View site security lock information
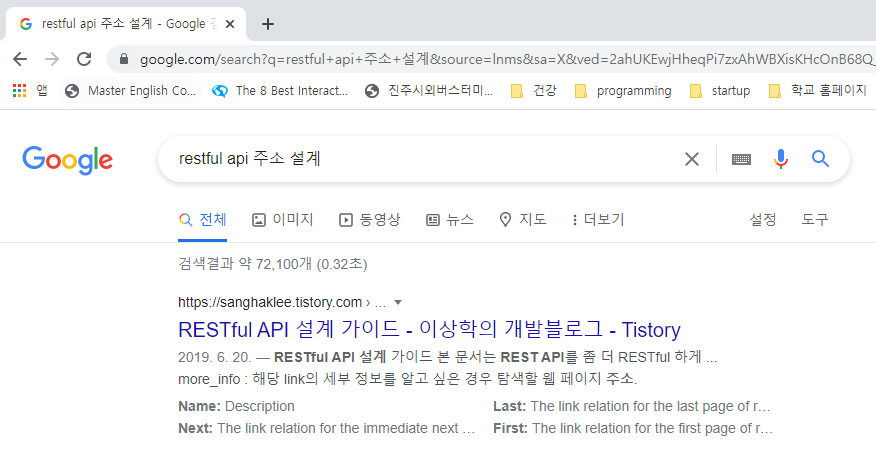 pos(124,59)
